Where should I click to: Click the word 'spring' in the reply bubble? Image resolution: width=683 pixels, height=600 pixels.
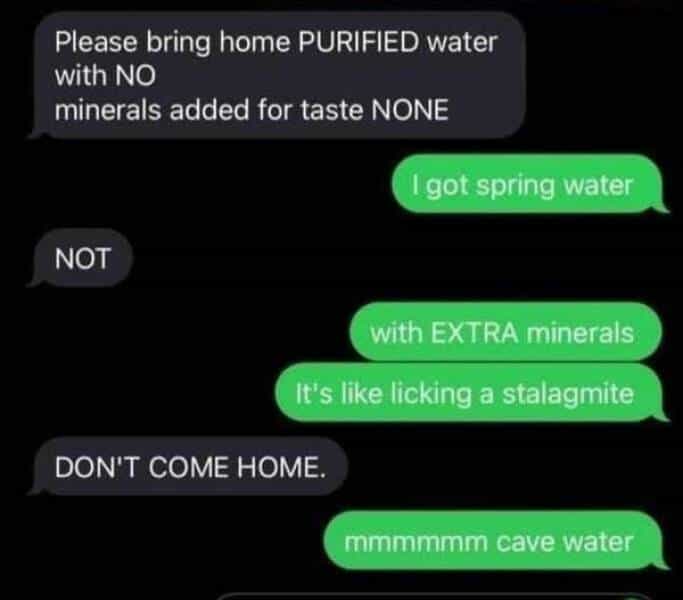[516, 186]
